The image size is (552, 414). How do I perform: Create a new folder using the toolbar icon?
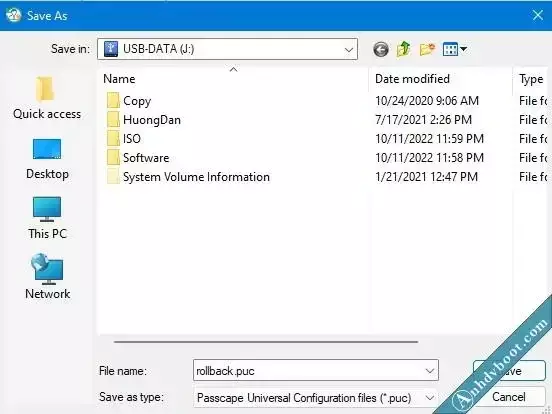click(427, 49)
